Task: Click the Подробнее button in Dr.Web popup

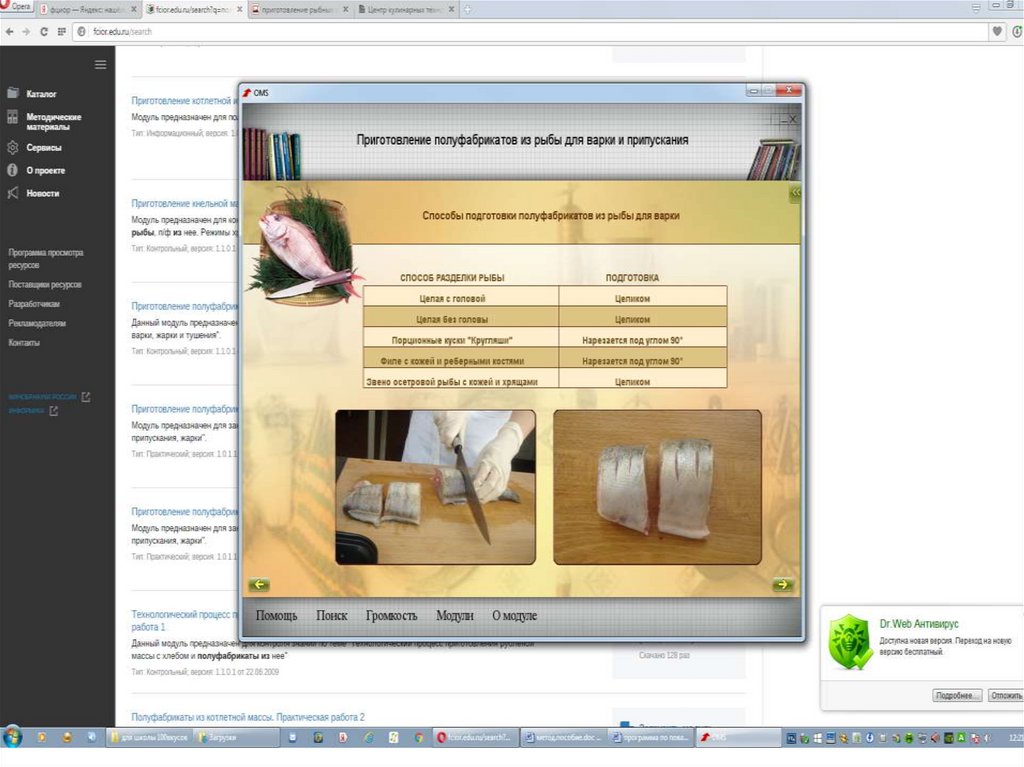Action: (x=955, y=695)
